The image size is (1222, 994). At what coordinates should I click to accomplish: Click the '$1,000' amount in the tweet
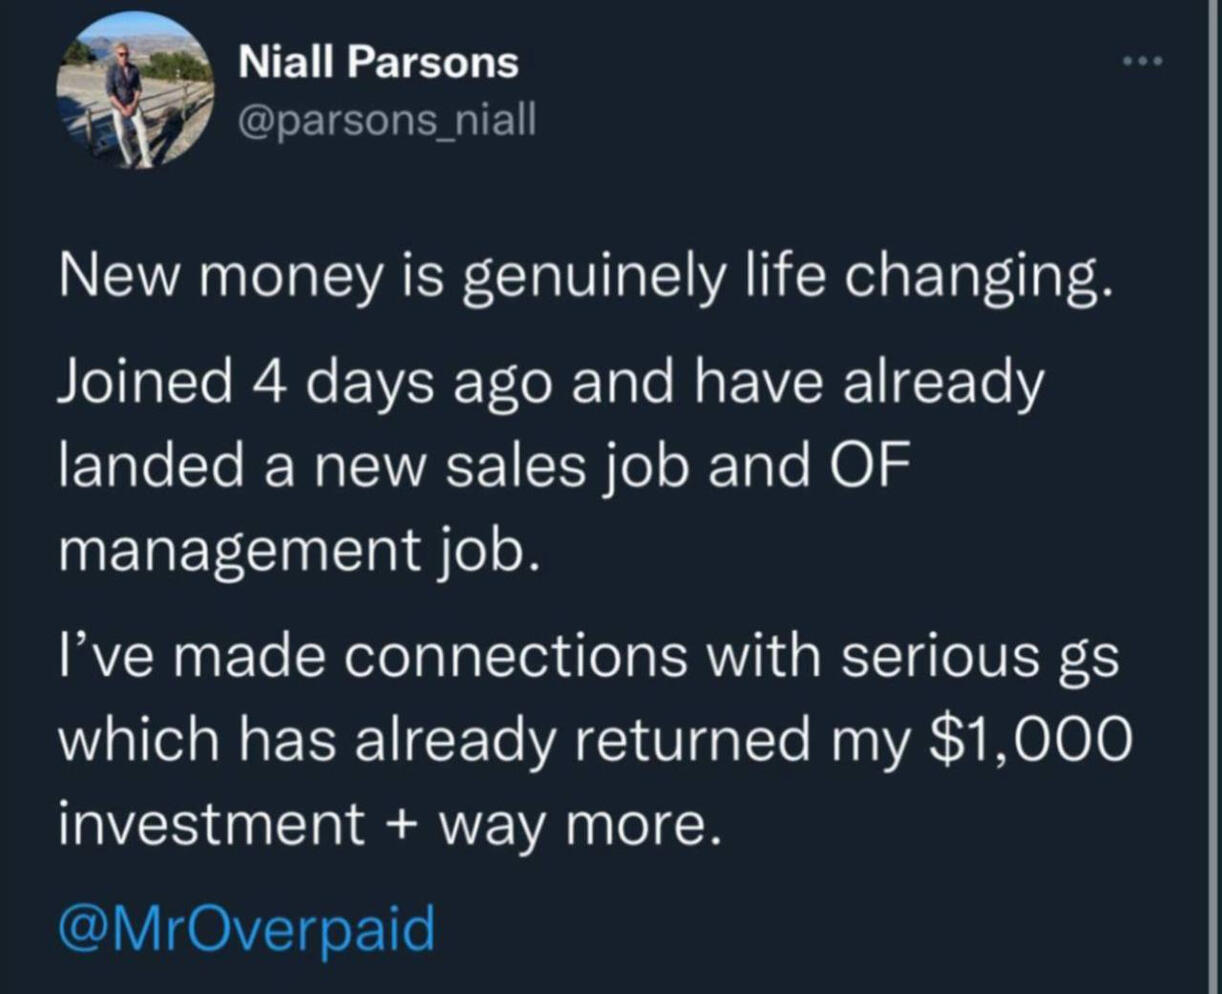pos(1031,740)
